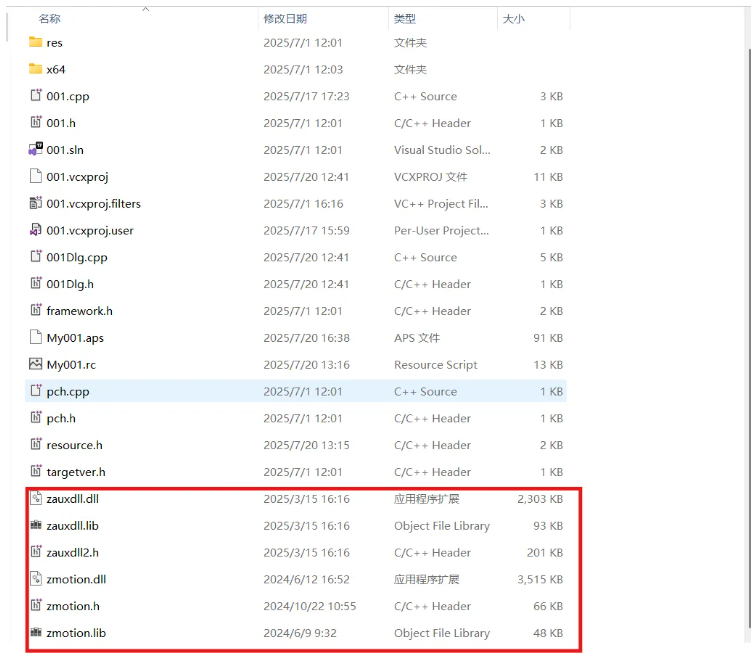Select the x64 folder name
This screenshot has height=659, width=756.
click(55, 69)
